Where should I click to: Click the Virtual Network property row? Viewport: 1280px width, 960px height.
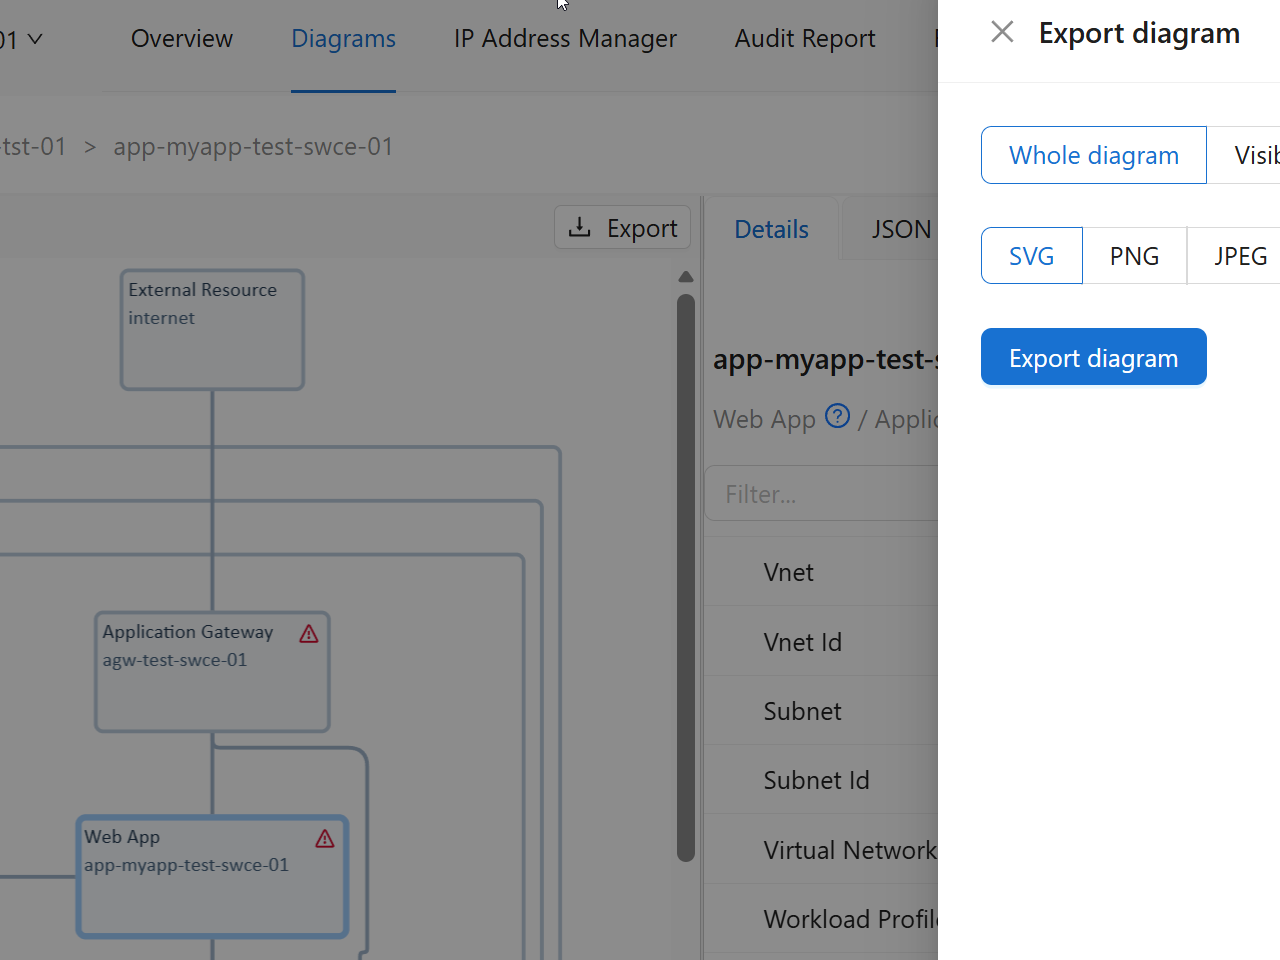pyautogui.click(x=821, y=850)
